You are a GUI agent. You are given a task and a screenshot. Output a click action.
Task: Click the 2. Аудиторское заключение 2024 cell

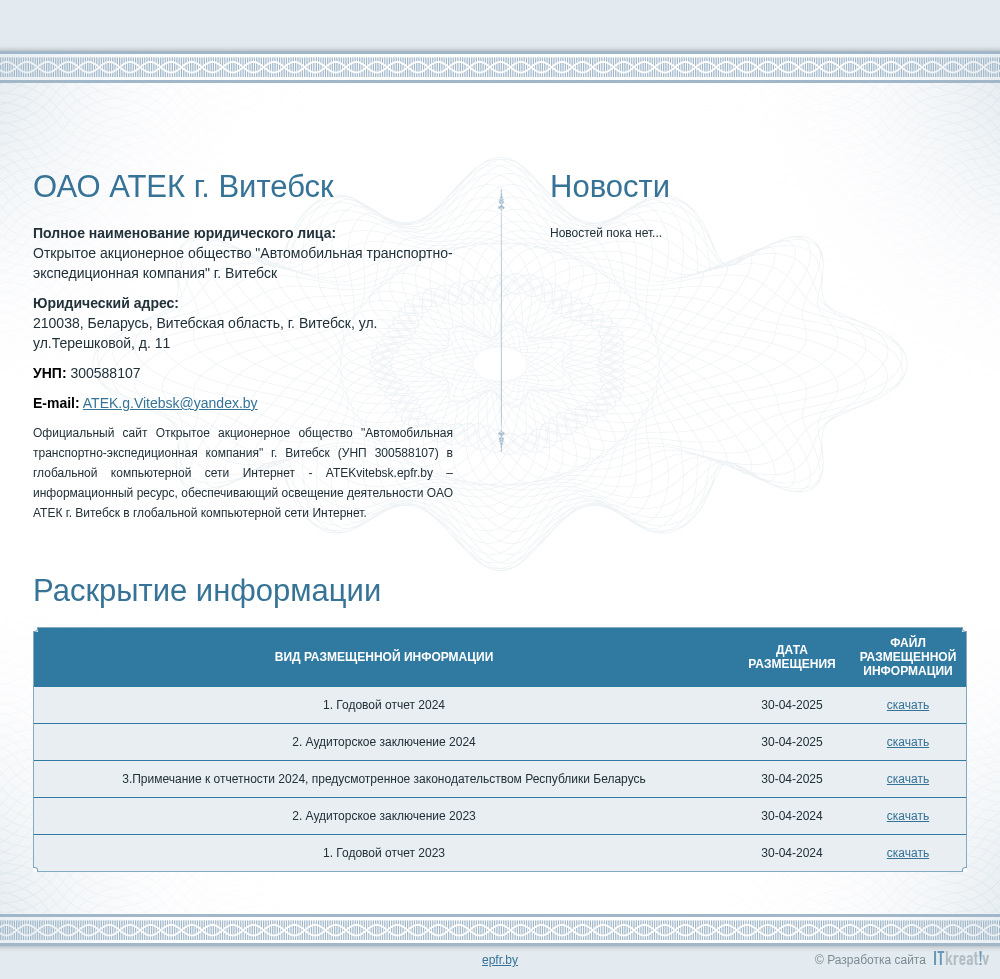(x=384, y=742)
